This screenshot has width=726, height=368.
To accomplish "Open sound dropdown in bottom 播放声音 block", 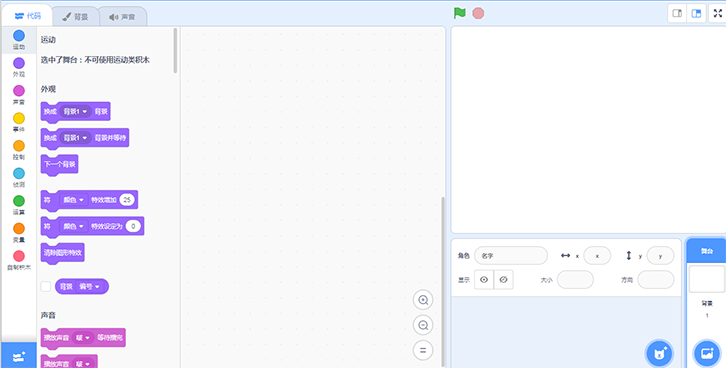I will [83, 364].
